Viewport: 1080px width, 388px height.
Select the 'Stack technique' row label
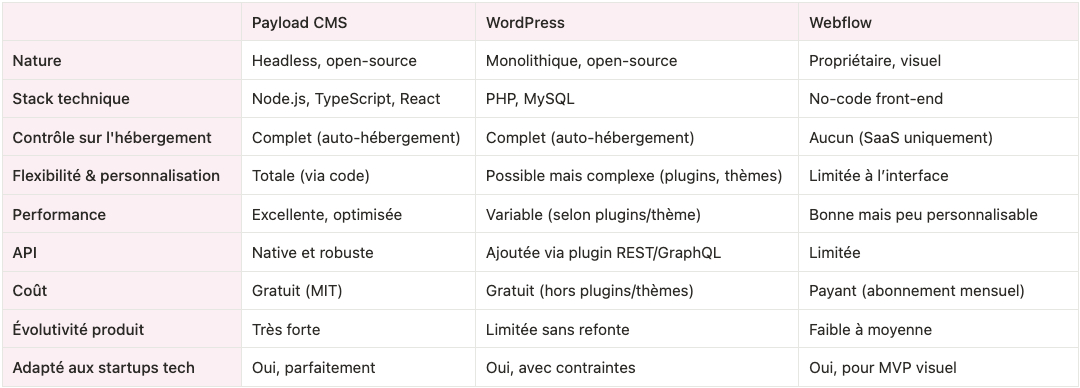pos(122,99)
